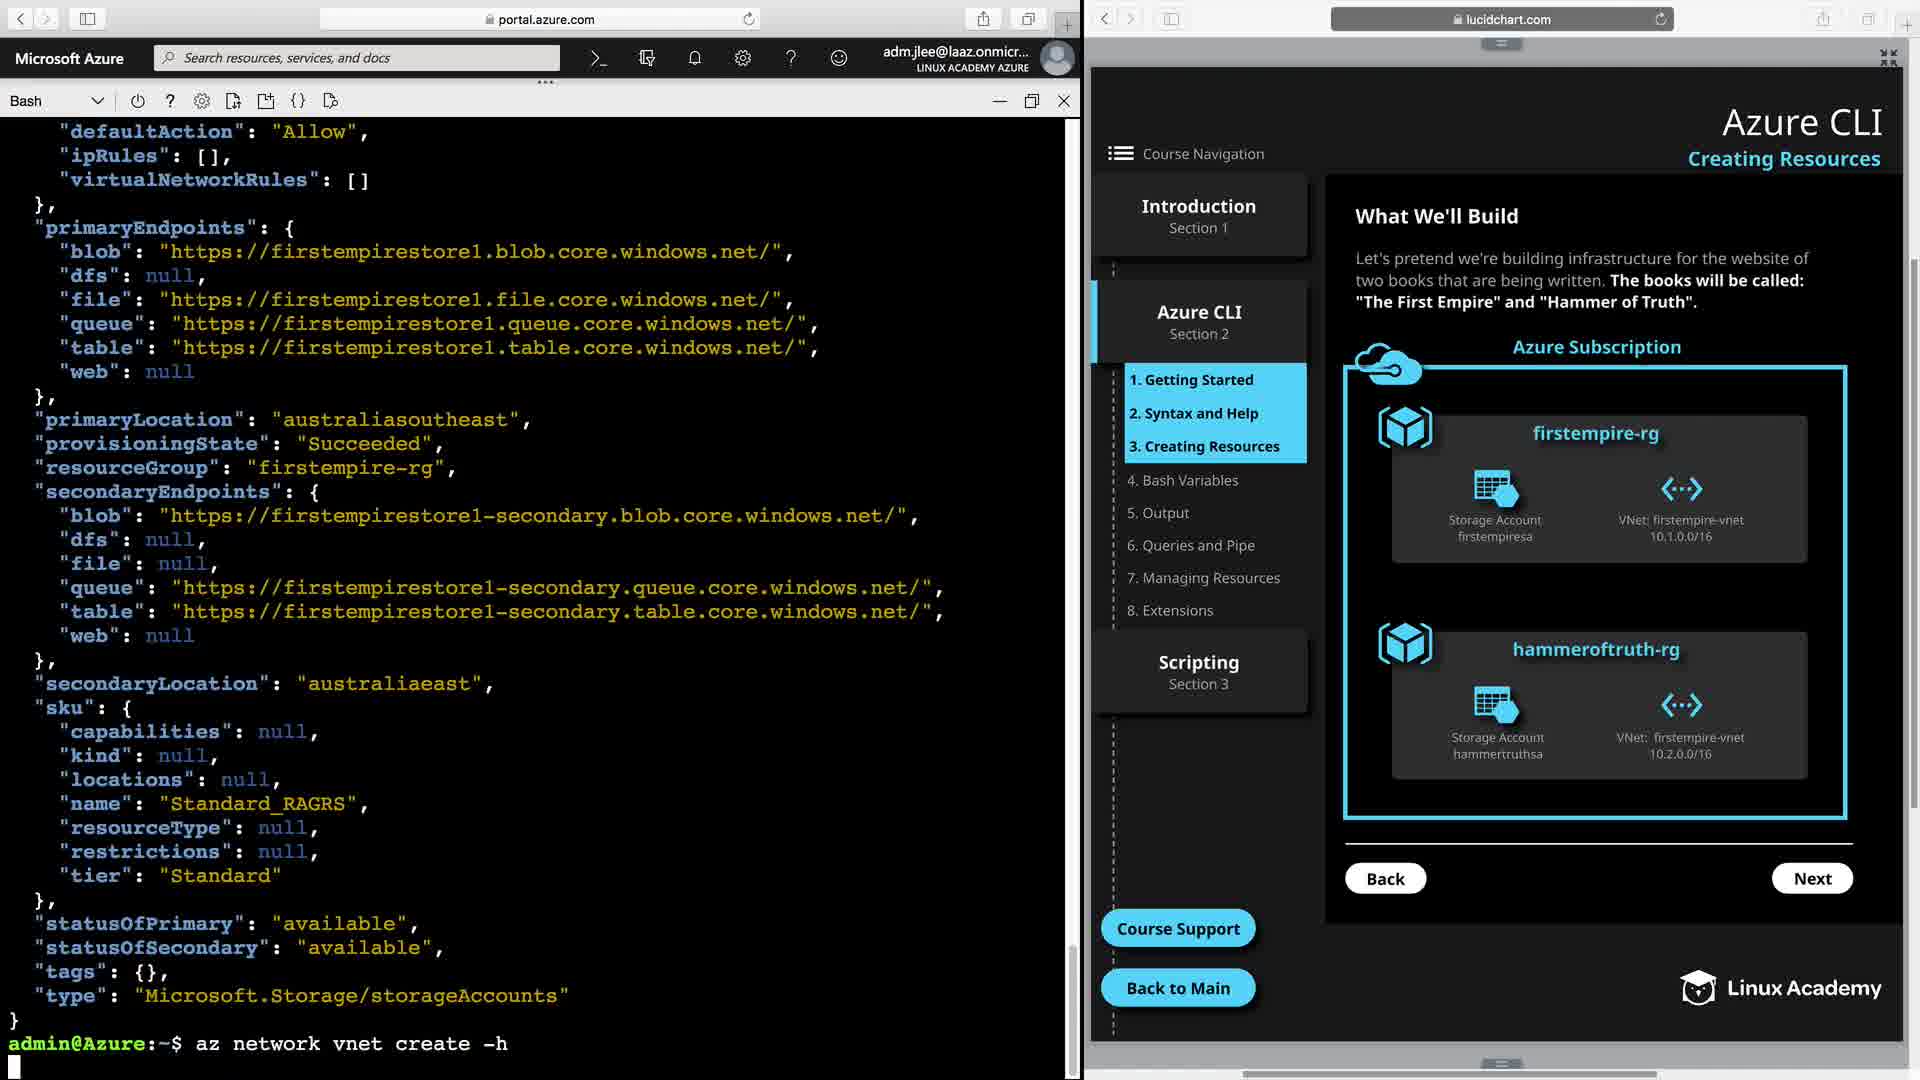This screenshot has width=1920, height=1080.
Task: Open Cloud Shell from Azure header
Action: (598, 58)
